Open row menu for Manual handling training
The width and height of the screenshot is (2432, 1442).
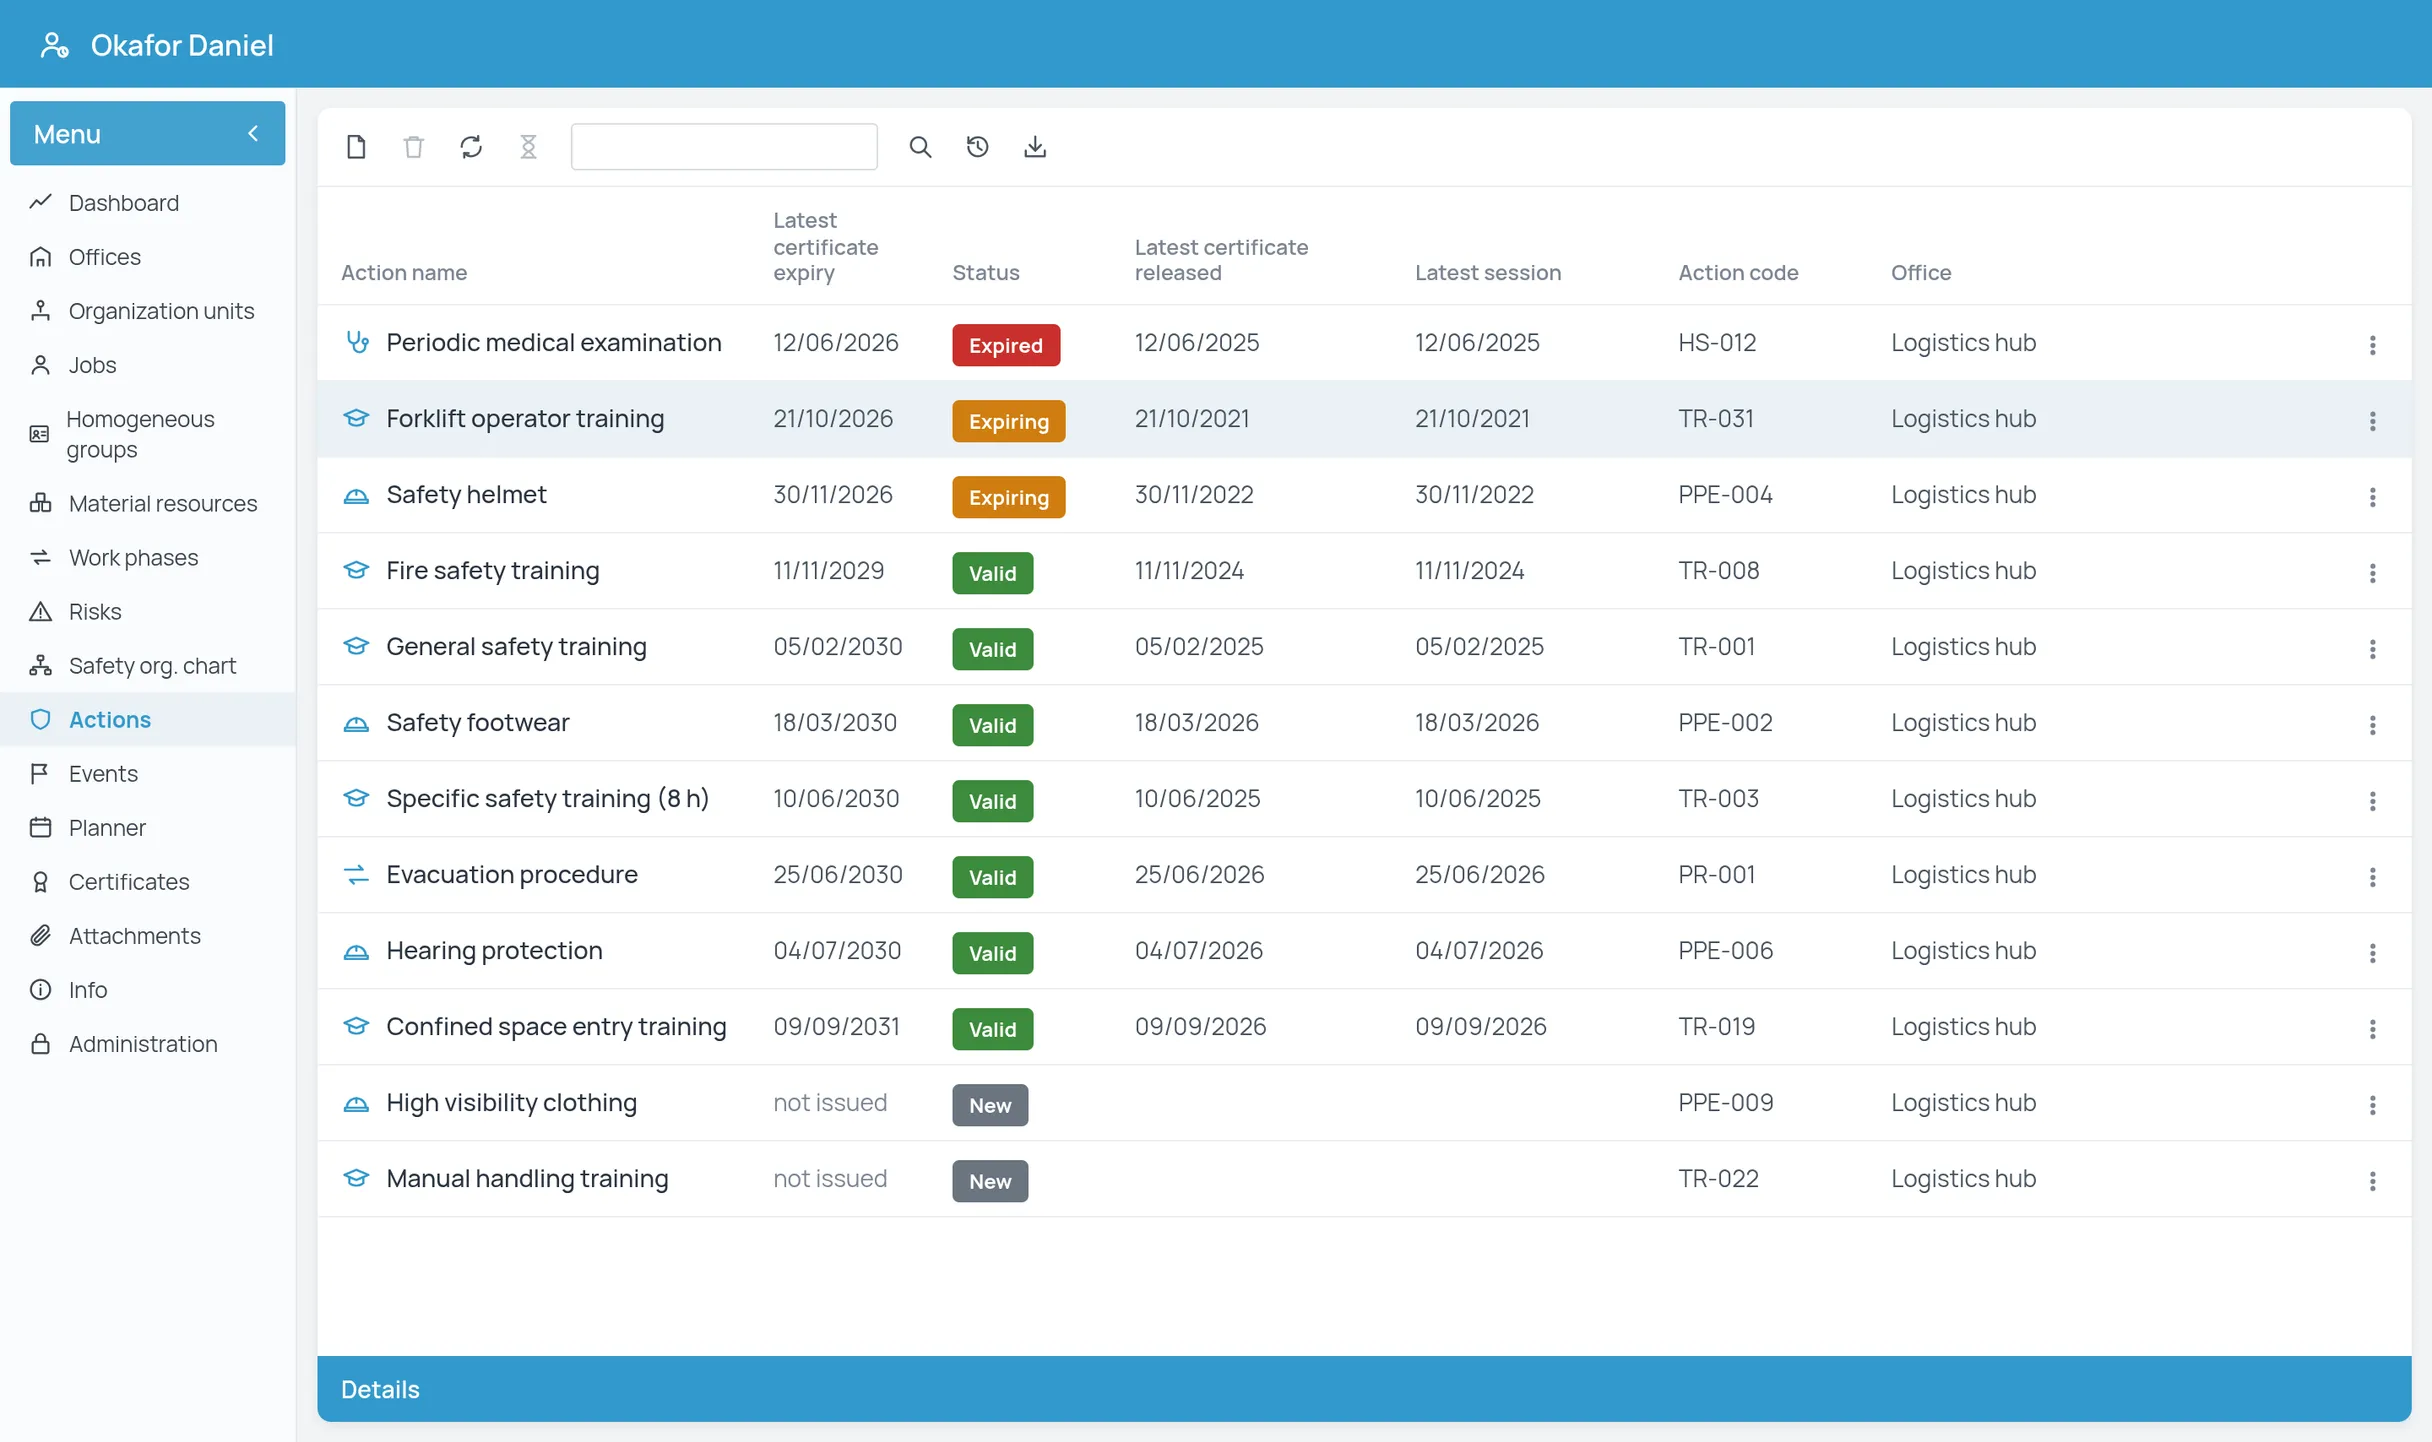pos(2372,1181)
